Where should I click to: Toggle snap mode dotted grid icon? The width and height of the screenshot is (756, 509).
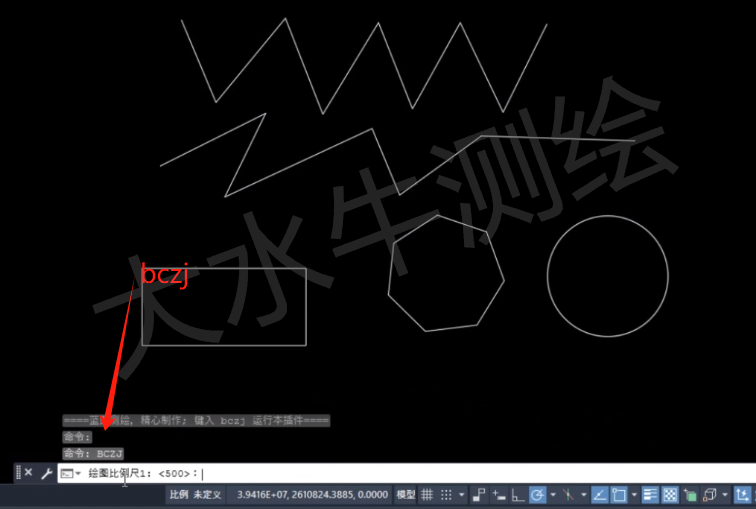447,494
